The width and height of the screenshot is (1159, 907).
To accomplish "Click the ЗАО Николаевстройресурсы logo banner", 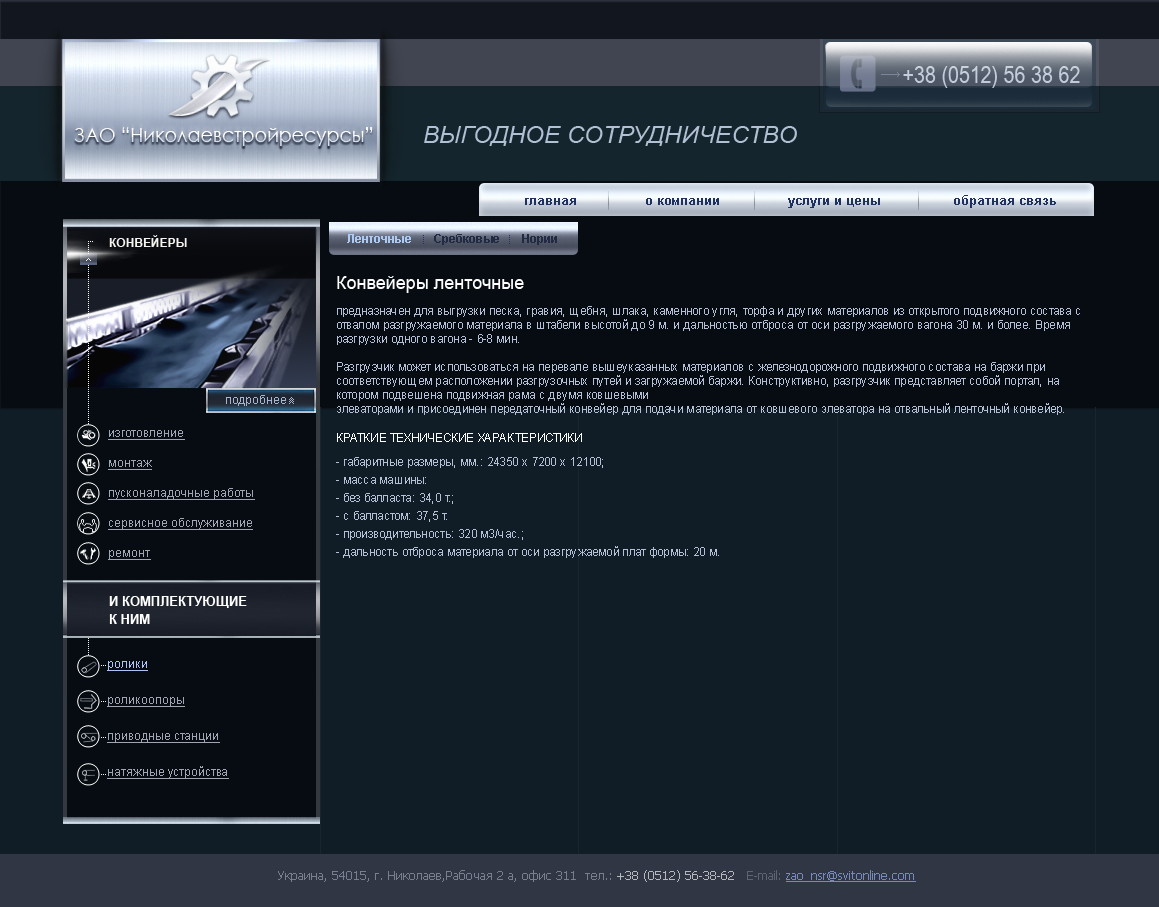I will click(x=221, y=110).
